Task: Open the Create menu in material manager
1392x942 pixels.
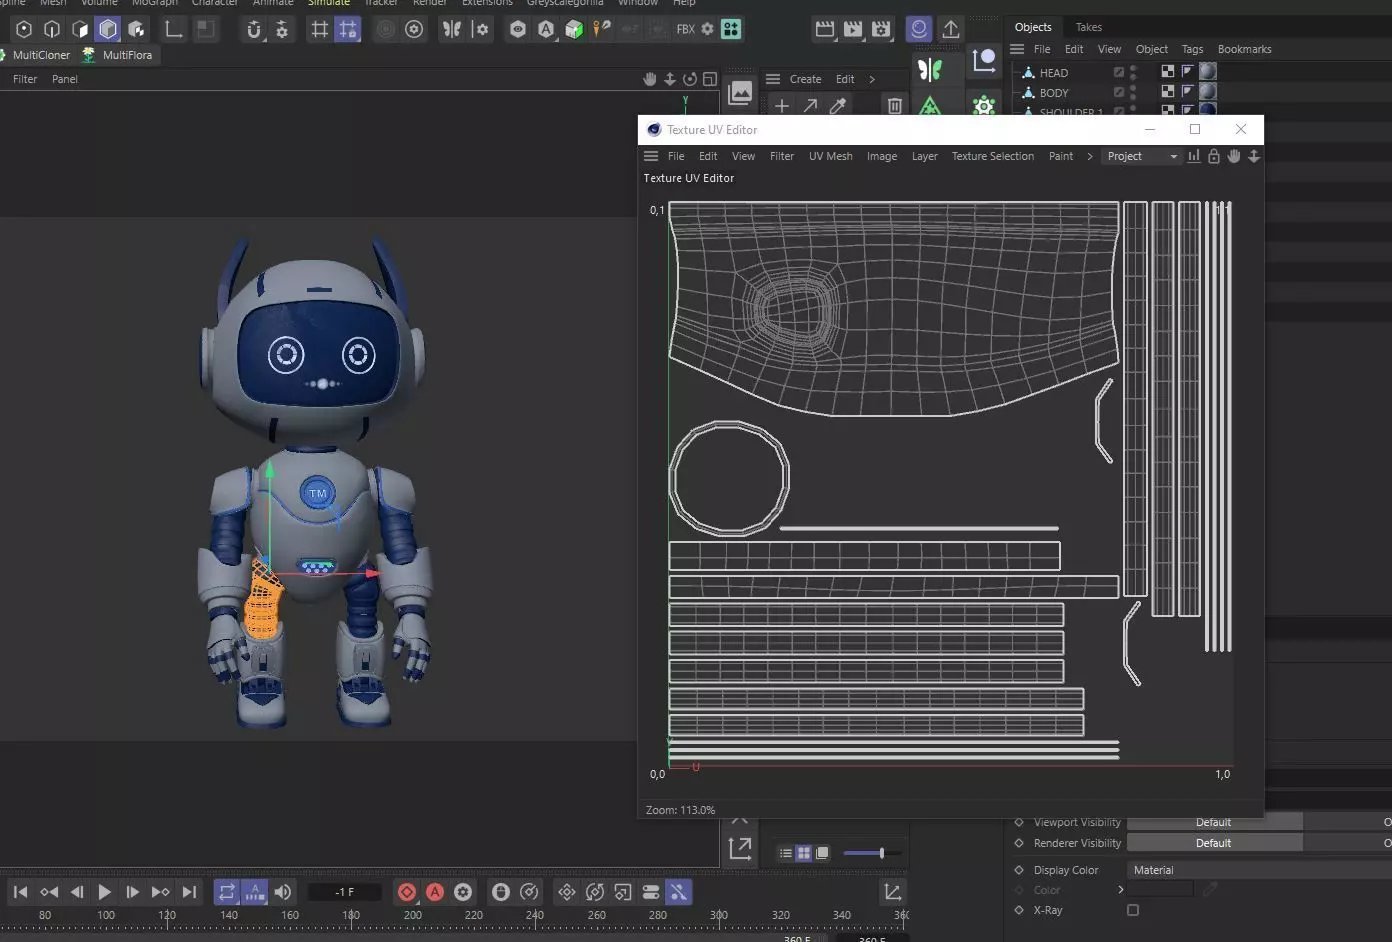Action: 805,79
